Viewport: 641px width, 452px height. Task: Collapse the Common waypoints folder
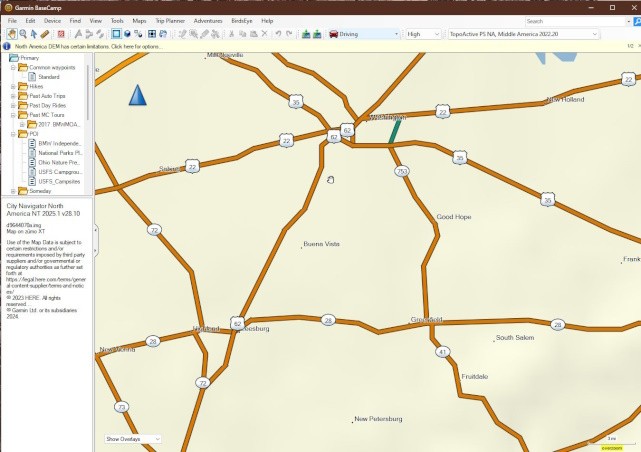13,67
